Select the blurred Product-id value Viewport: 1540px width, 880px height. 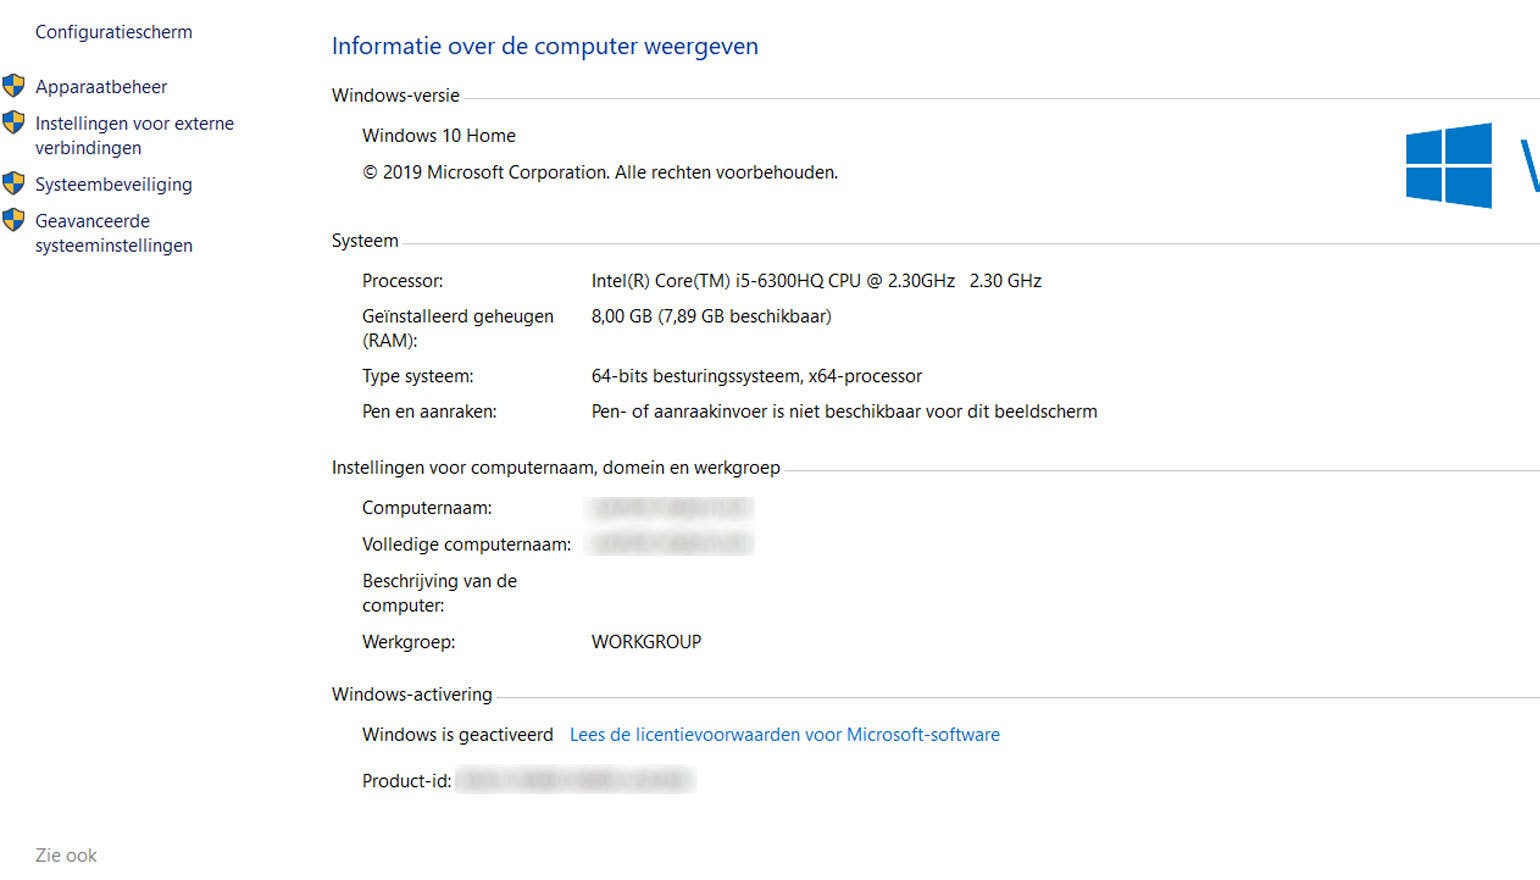pyautogui.click(x=575, y=780)
